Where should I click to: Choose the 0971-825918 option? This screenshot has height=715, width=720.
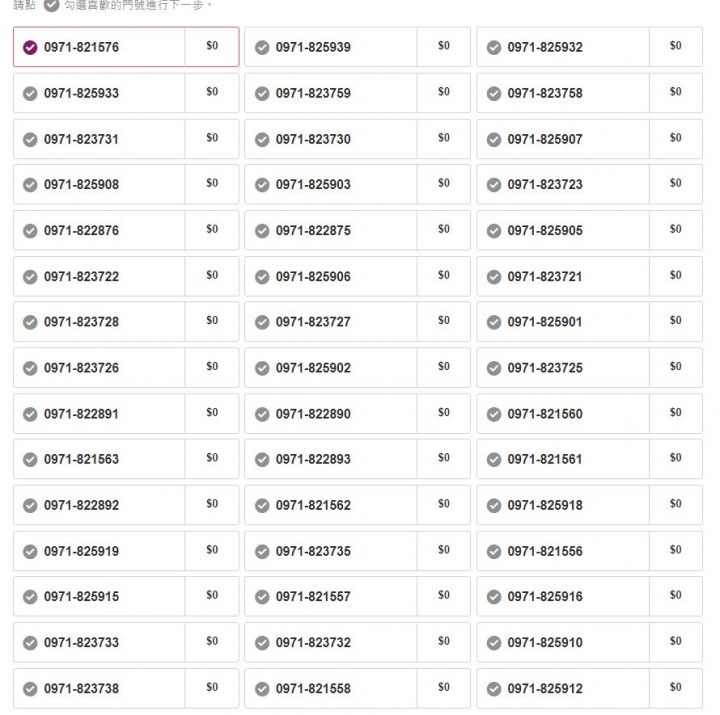[x=590, y=505]
